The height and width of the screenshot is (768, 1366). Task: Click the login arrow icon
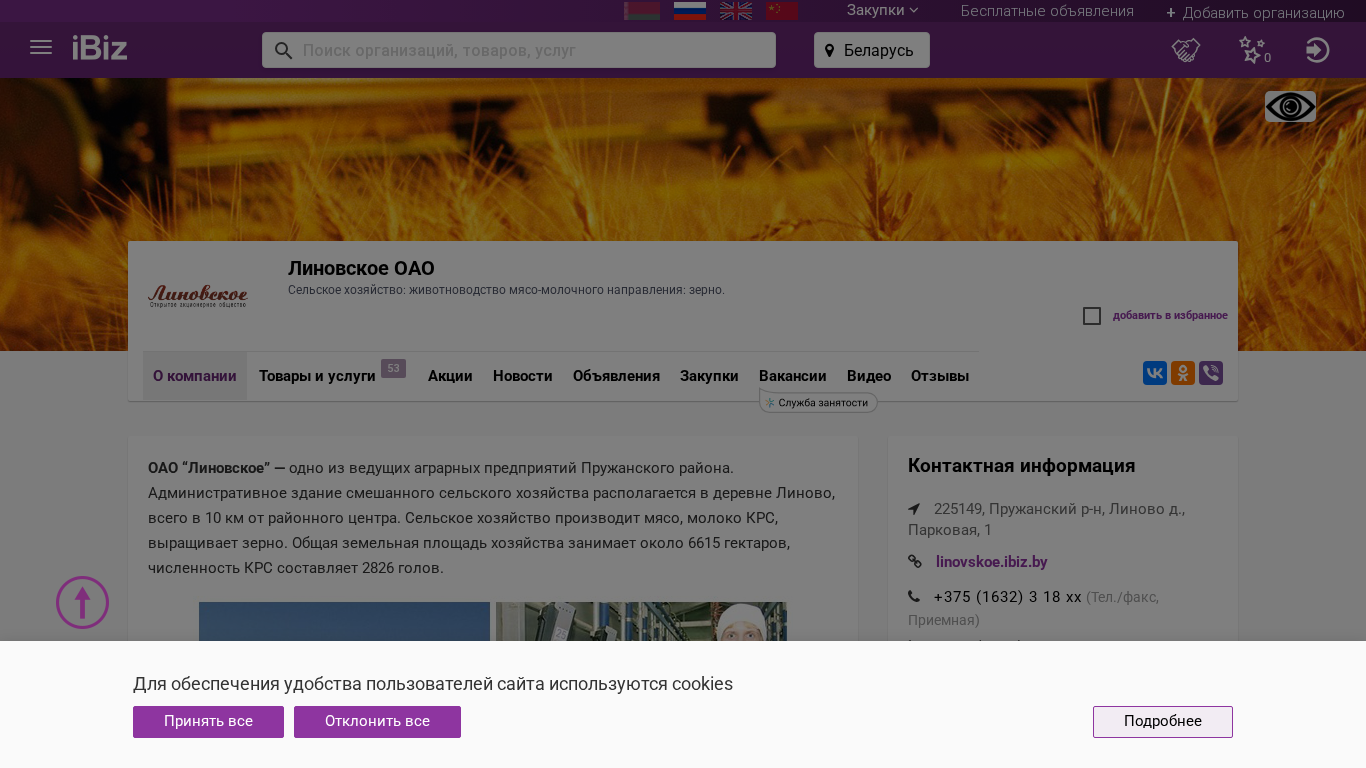point(1317,50)
